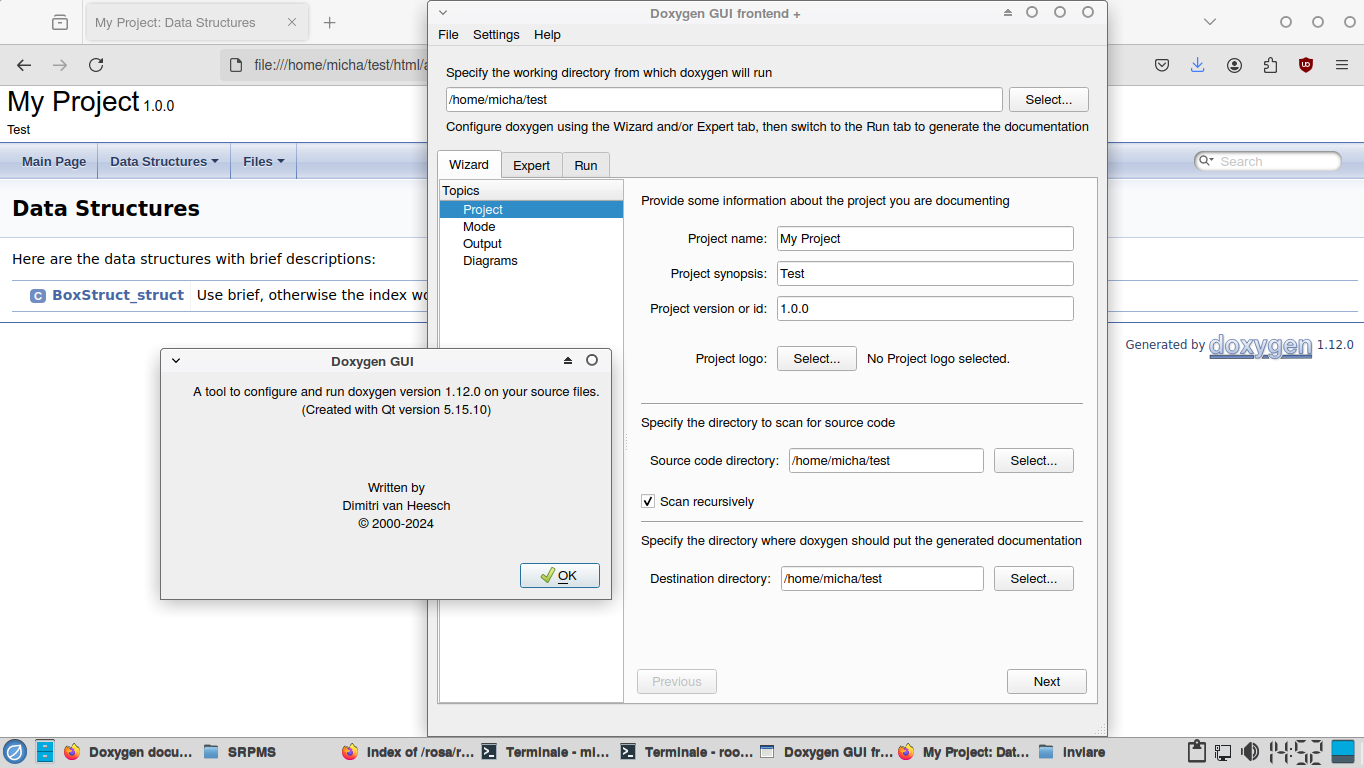Click the Project synopsis field

(x=925, y=274)
